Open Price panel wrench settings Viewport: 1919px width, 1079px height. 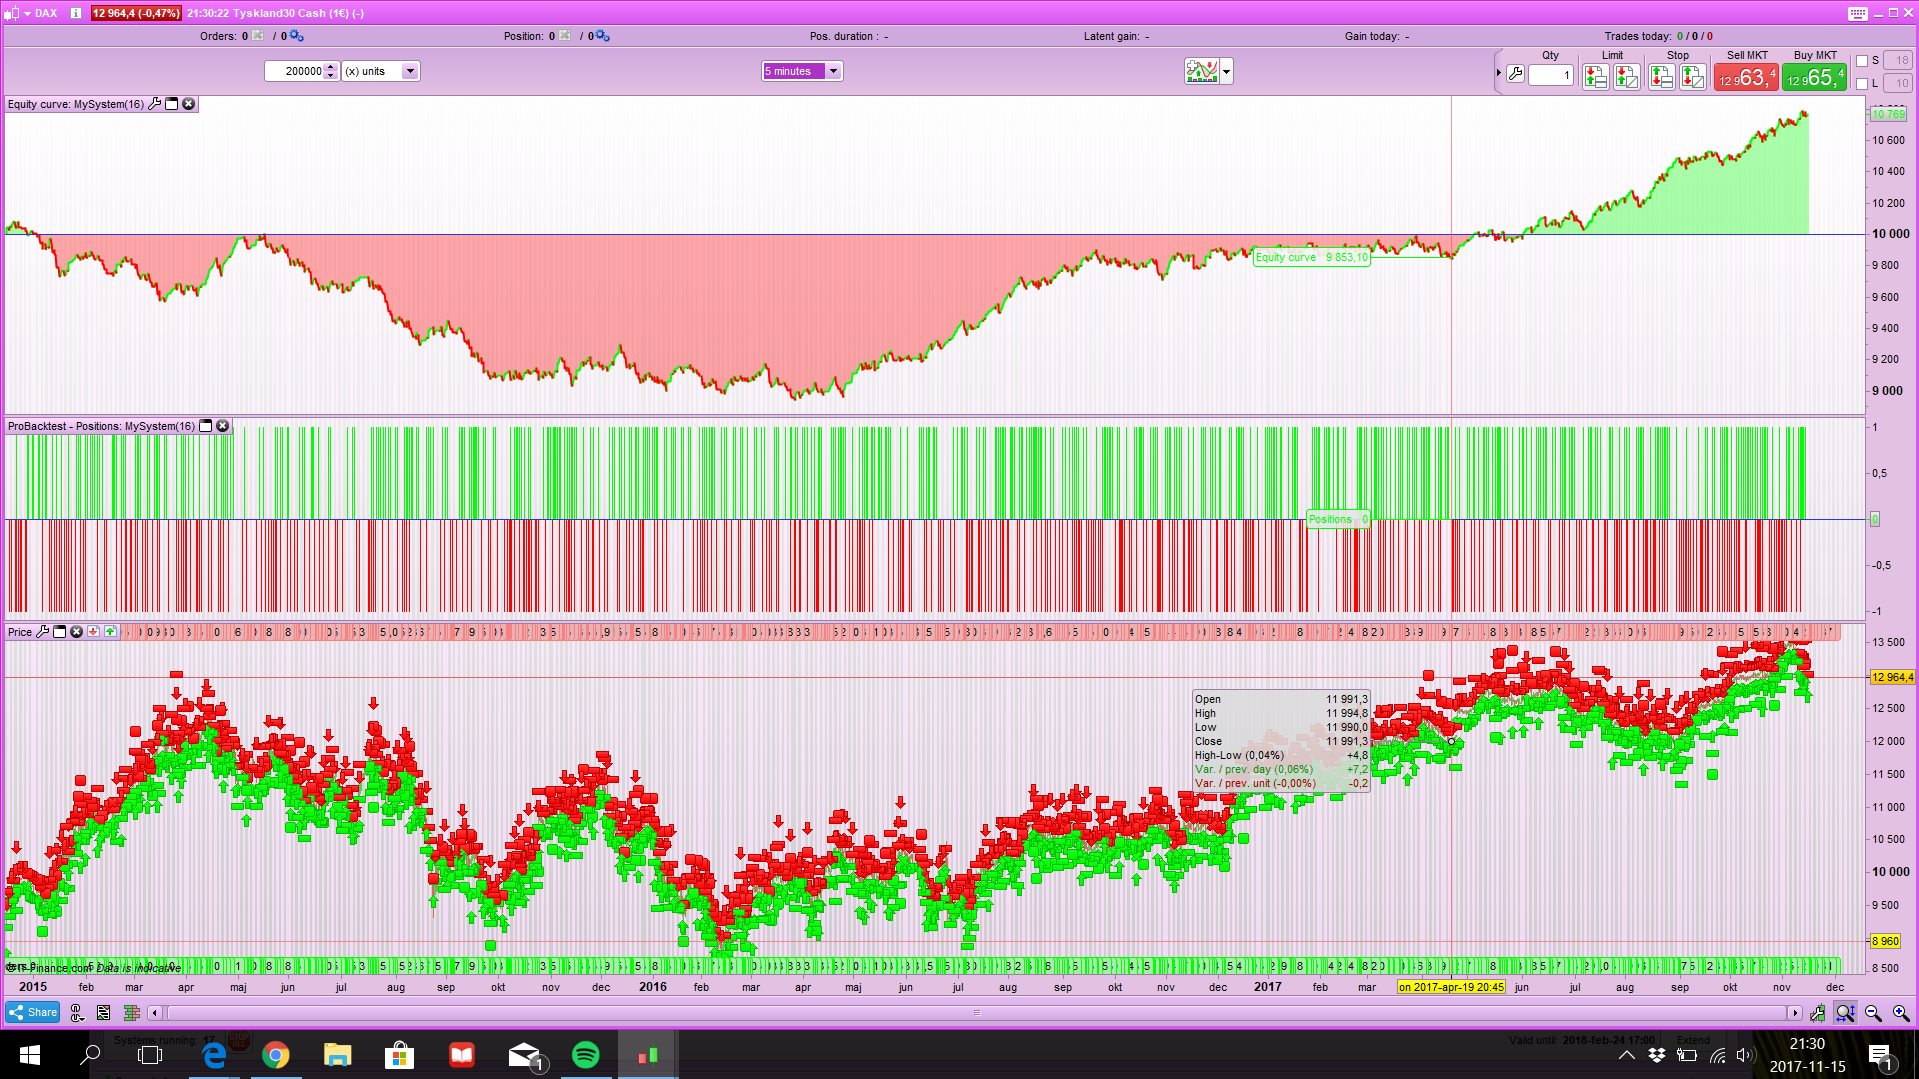click(x=43, y=632)
